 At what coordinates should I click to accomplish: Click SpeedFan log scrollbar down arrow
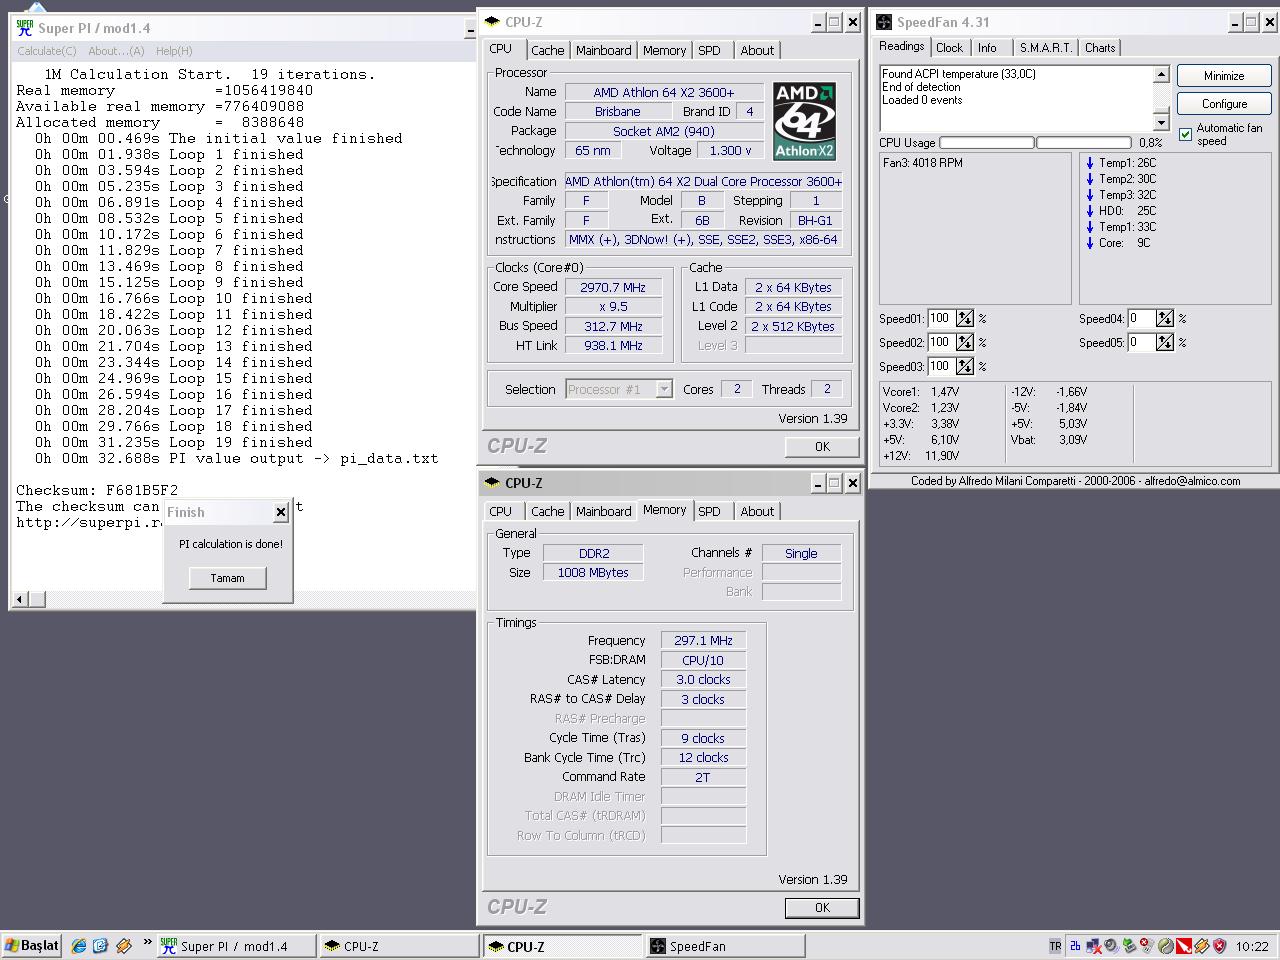1161,122
